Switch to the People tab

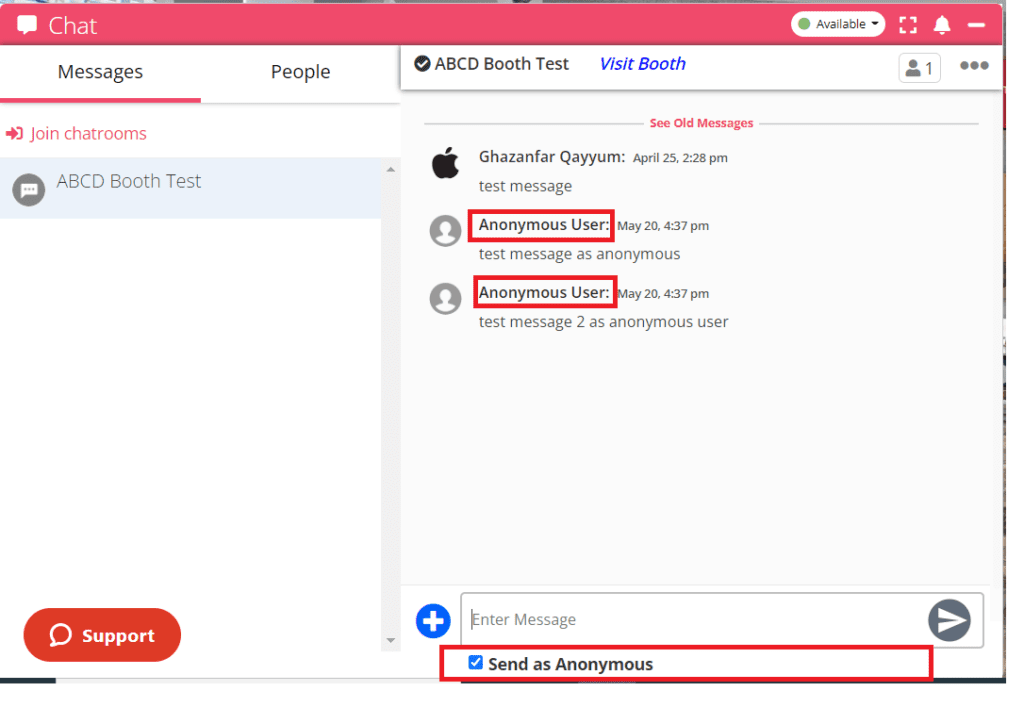[x=300, y=72]
